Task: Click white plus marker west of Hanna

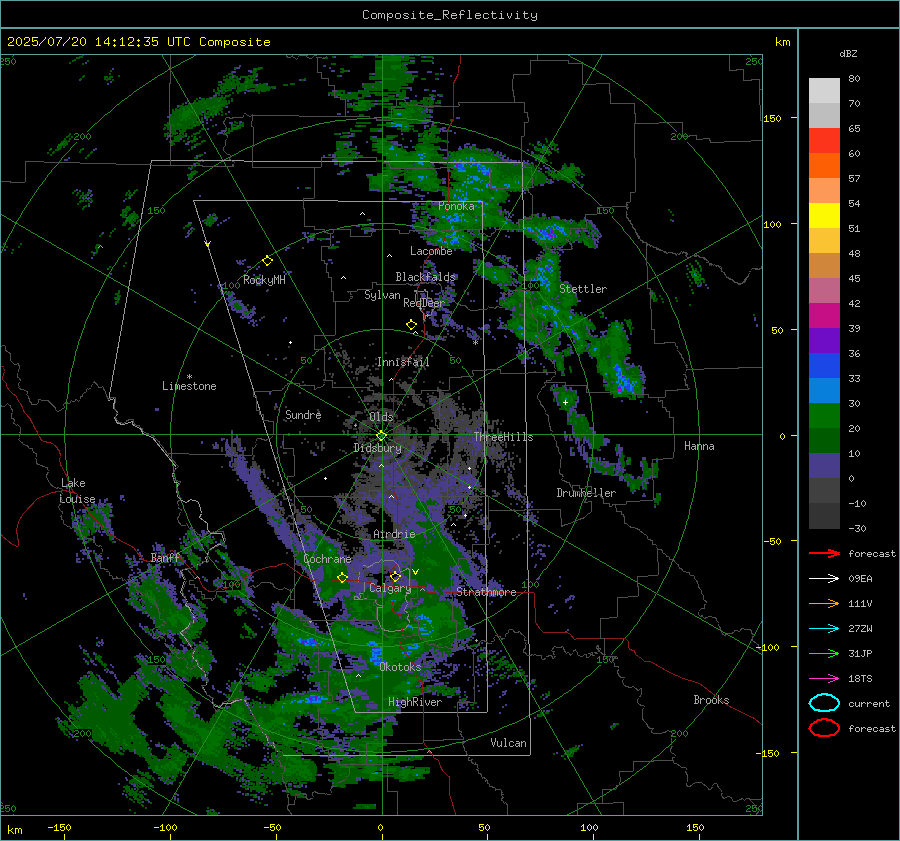Action: (565, 402)
